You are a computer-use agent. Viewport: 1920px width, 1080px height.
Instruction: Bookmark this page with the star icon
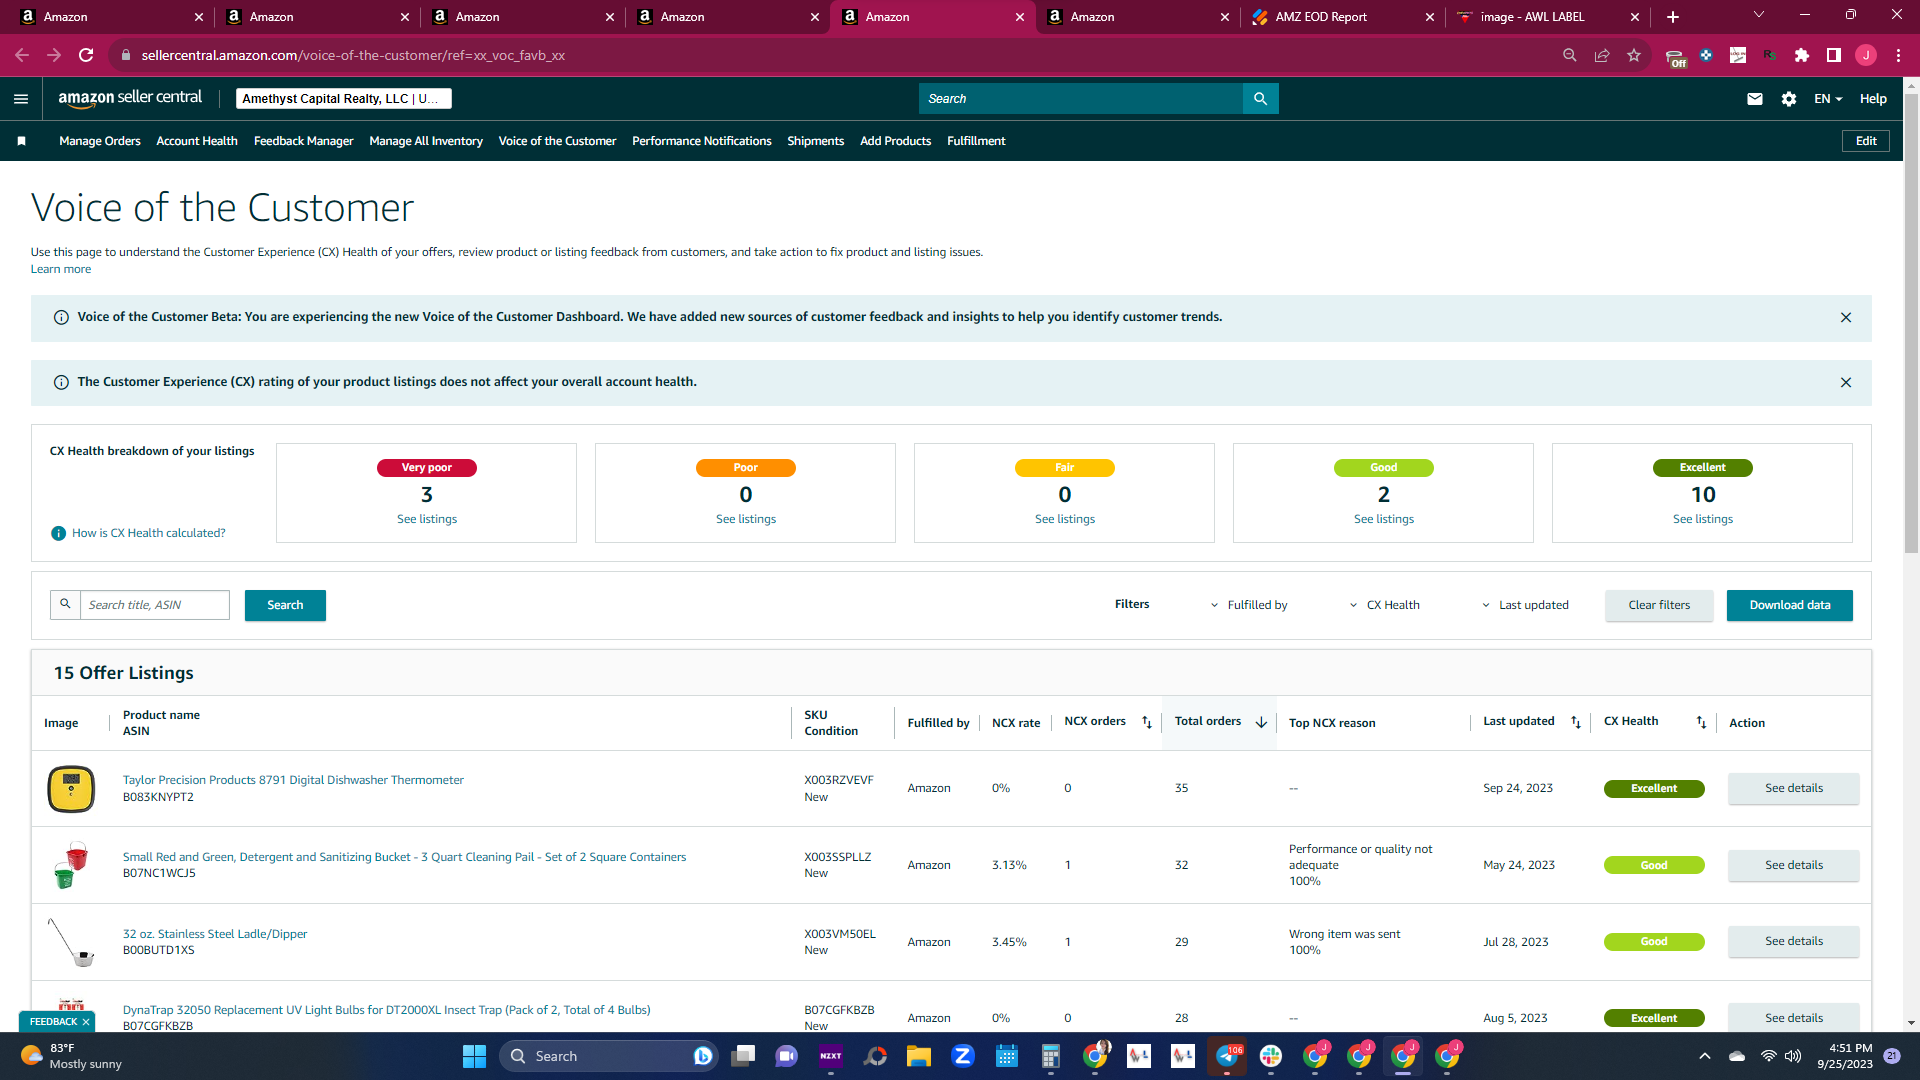tap(1634, 56)
